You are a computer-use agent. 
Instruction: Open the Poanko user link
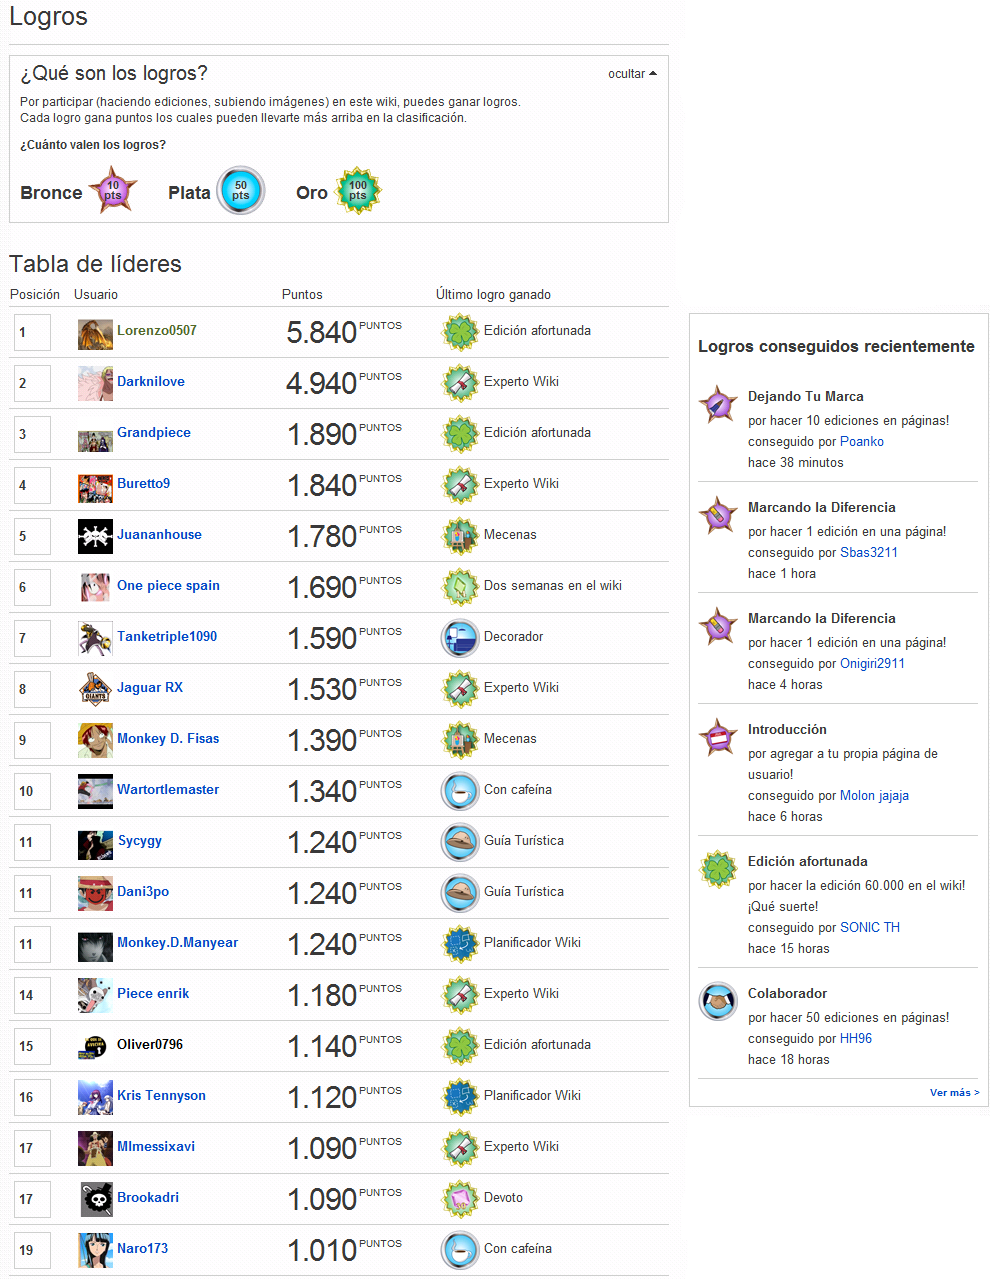(x=862, y=442)
